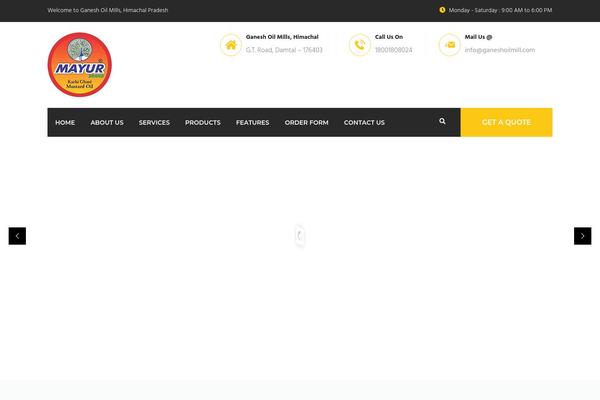The image size is (600, 400).
Task: Open the Contact Us menu item
Action: point(364,122)
